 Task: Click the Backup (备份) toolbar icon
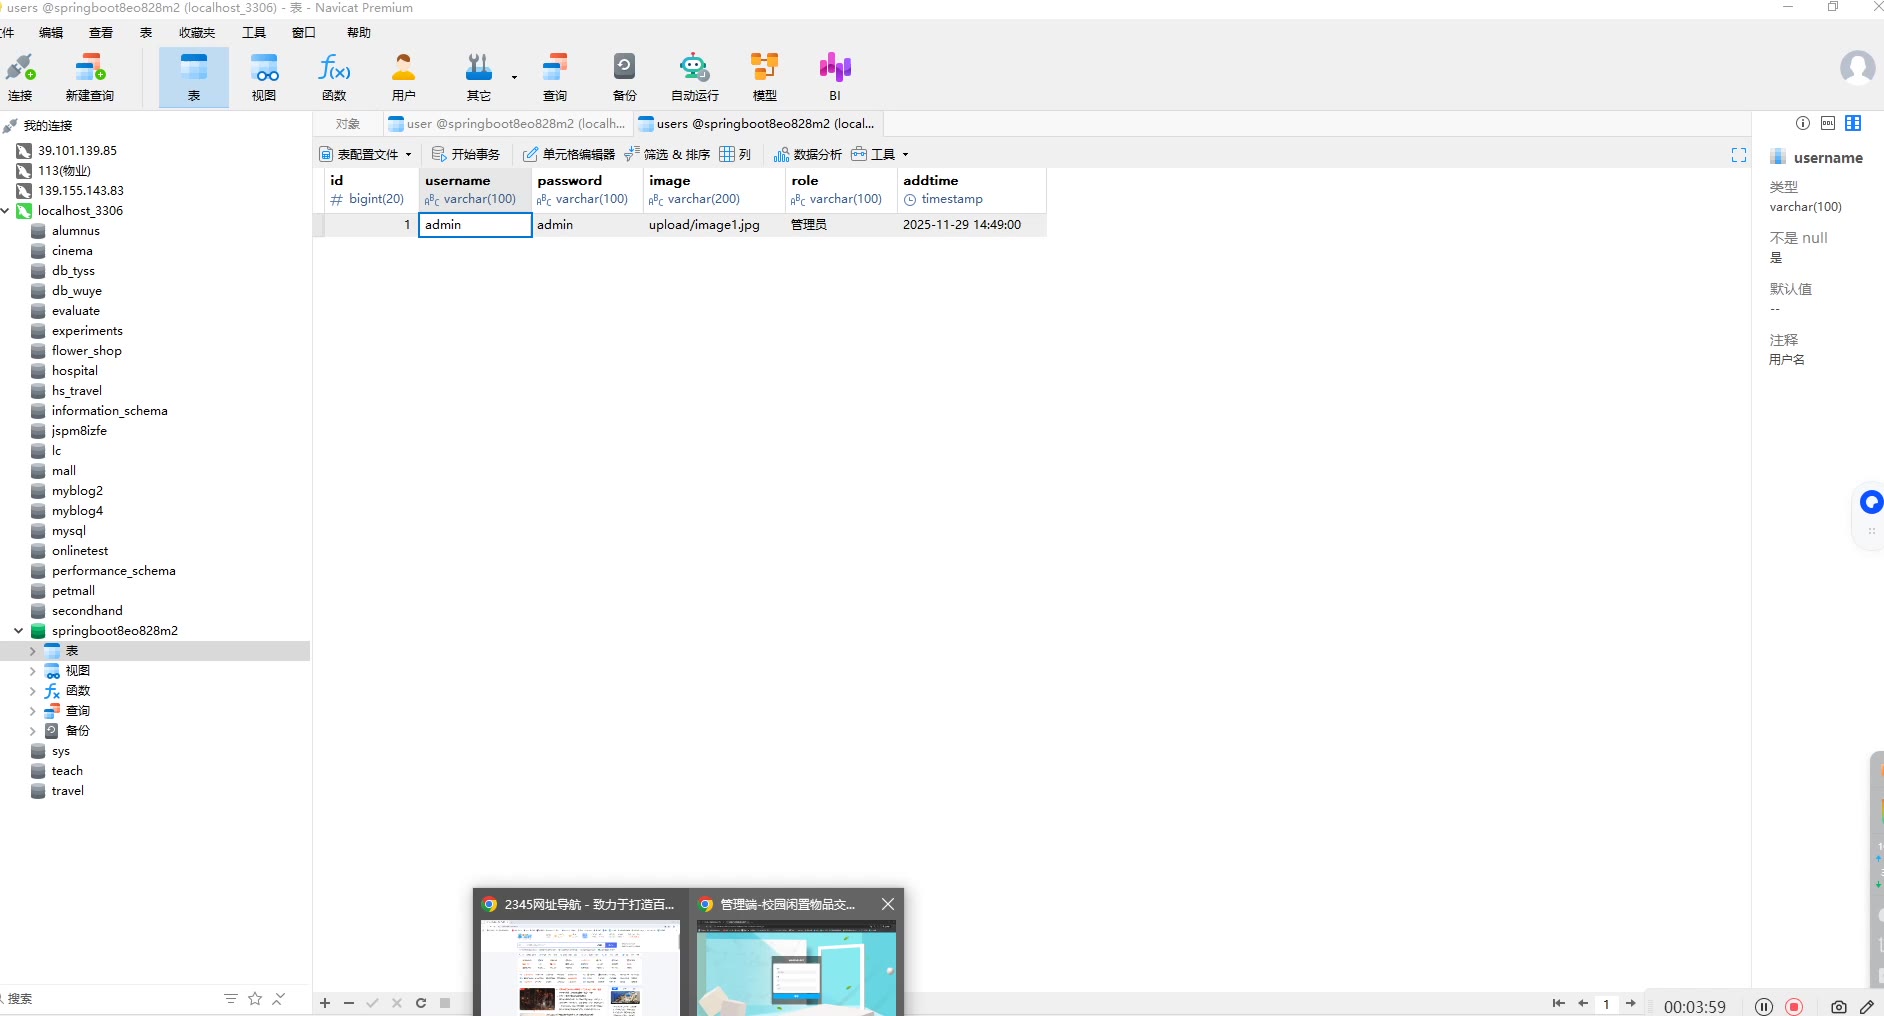(625, 77)
